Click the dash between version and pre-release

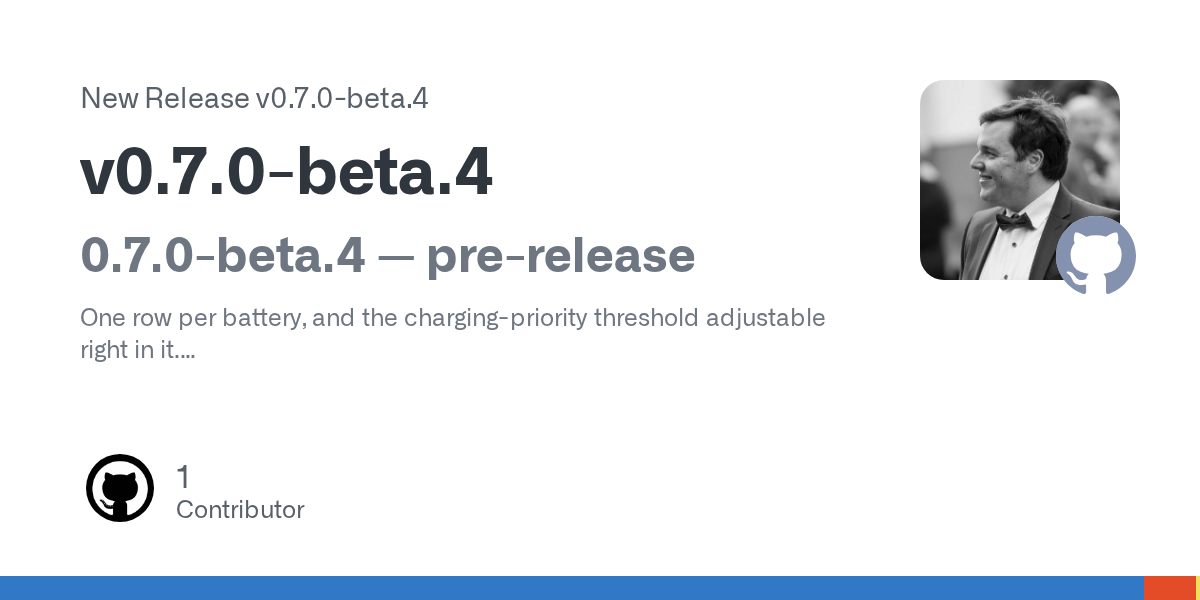click(x=396, y=258)
